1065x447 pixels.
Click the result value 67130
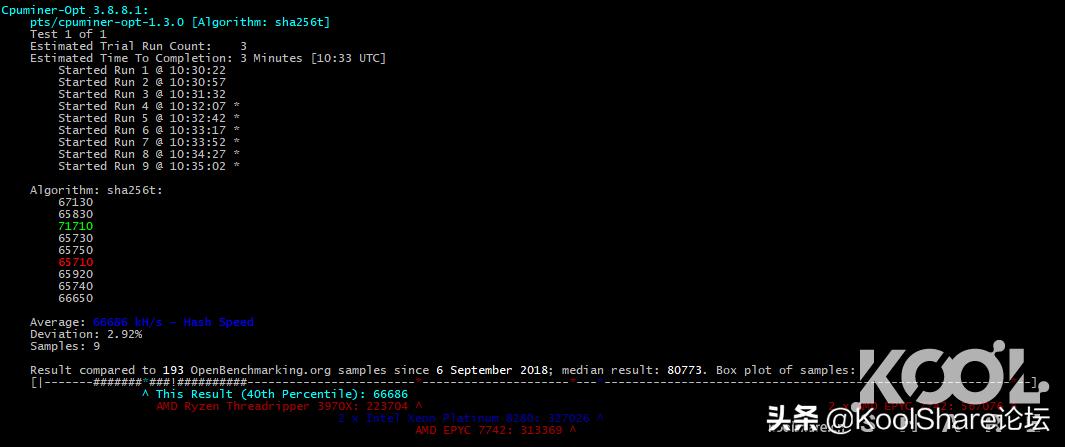coord(75,202)
